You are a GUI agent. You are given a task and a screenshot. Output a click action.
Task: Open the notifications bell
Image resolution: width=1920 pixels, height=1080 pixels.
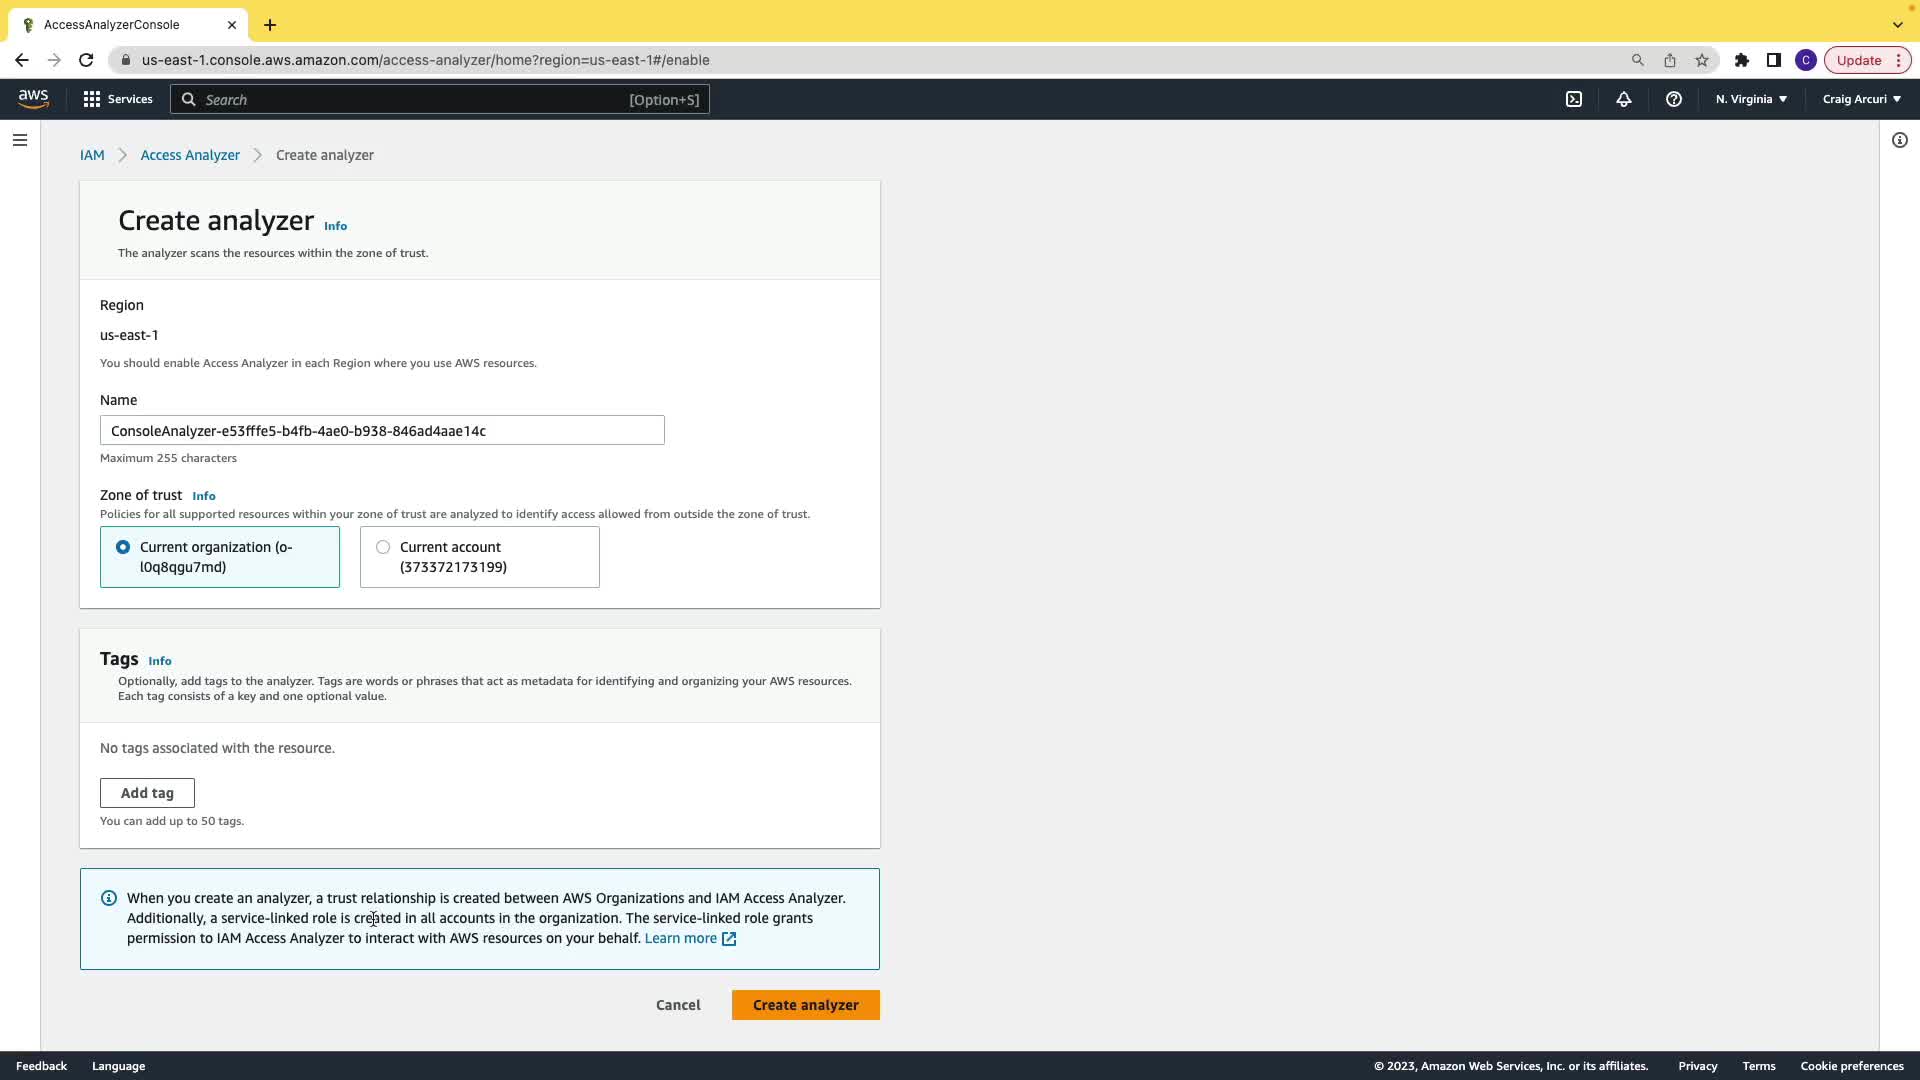(1624, 99)
